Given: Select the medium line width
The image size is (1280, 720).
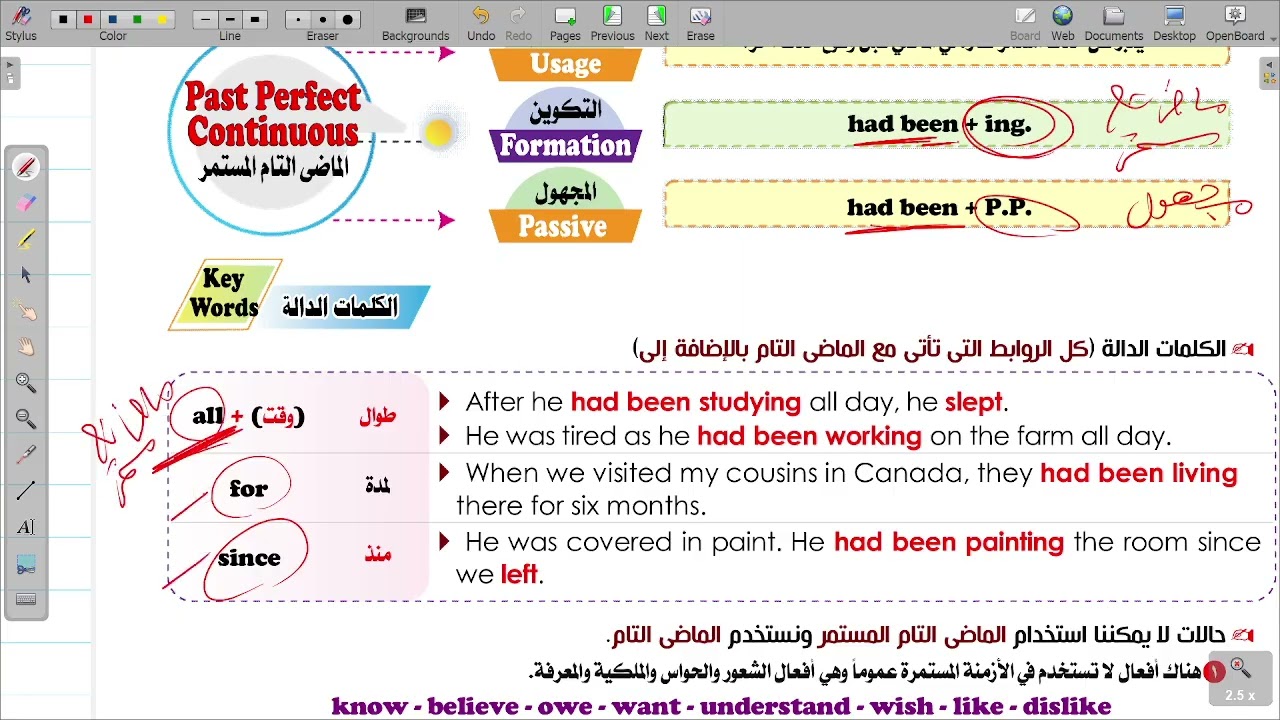Looking at the screenshot, I should [230, 19].
